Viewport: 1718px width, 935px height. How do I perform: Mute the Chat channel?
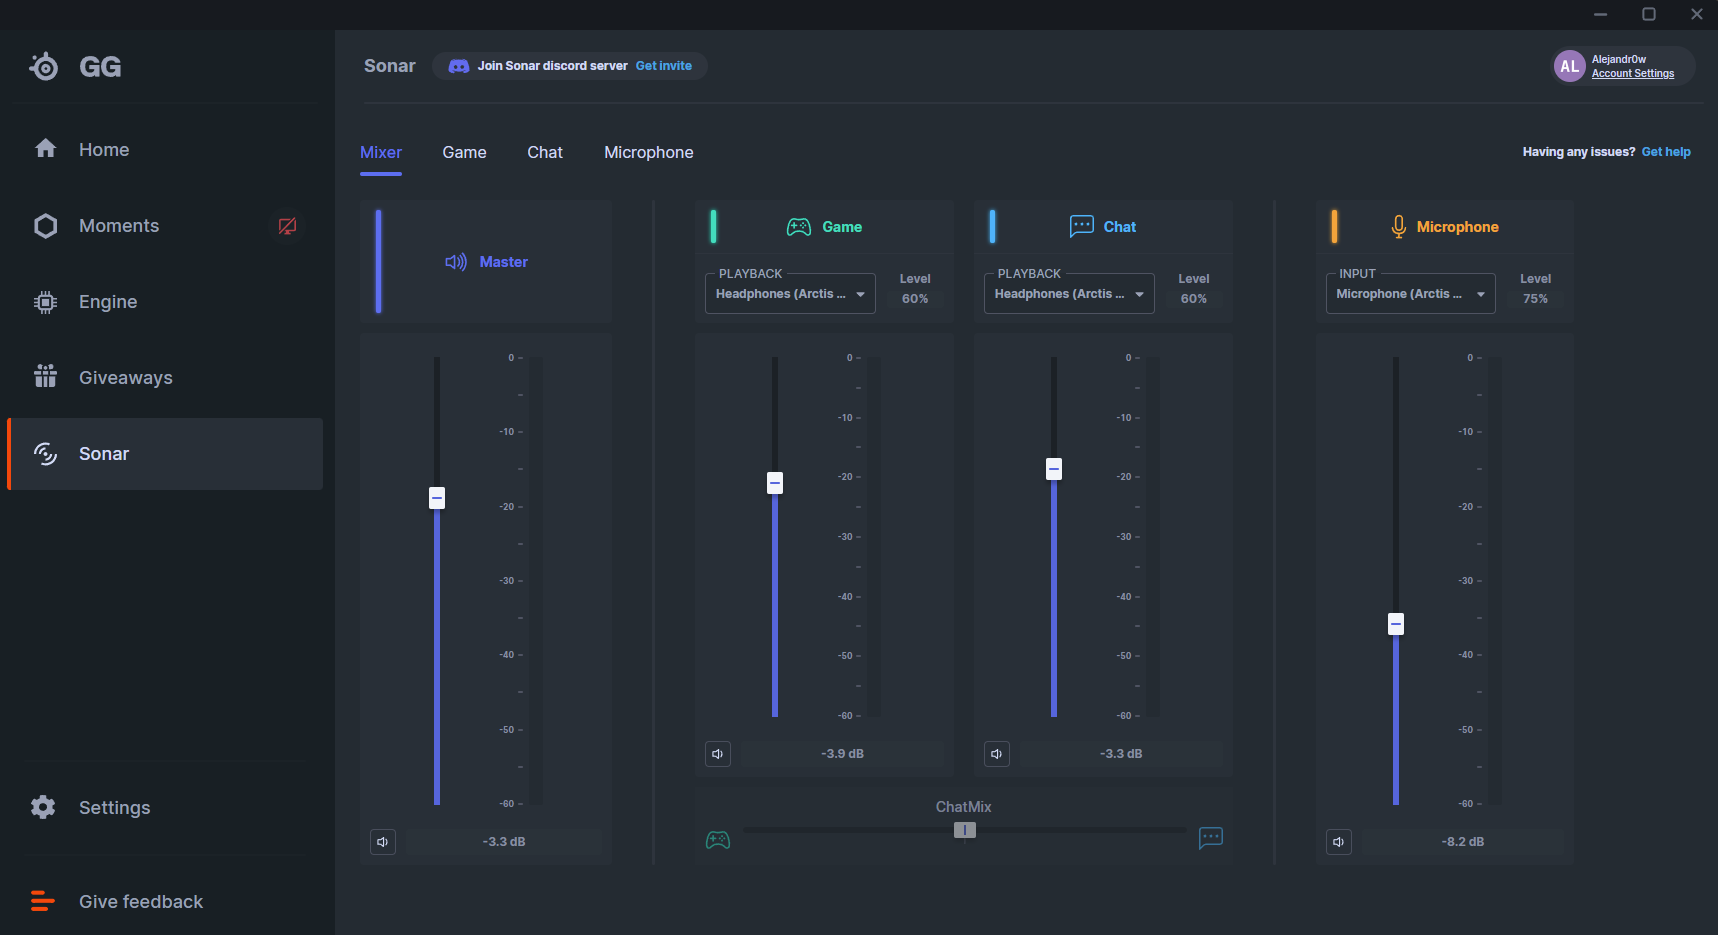click(997, 754)
